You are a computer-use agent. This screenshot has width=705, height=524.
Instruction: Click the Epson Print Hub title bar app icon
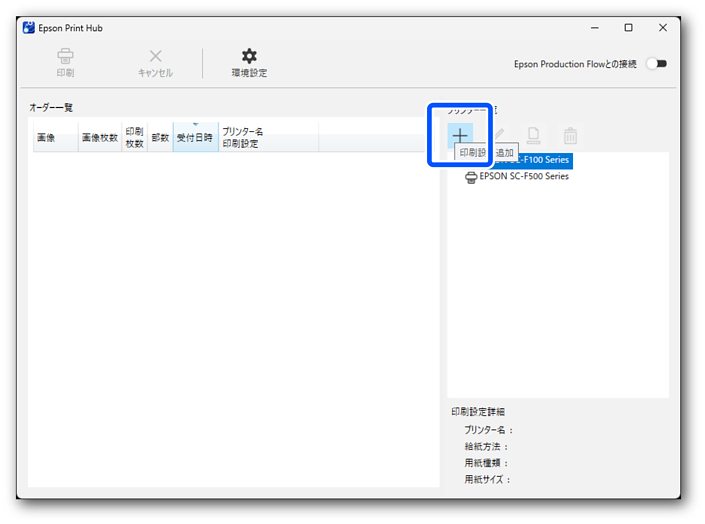28,28
